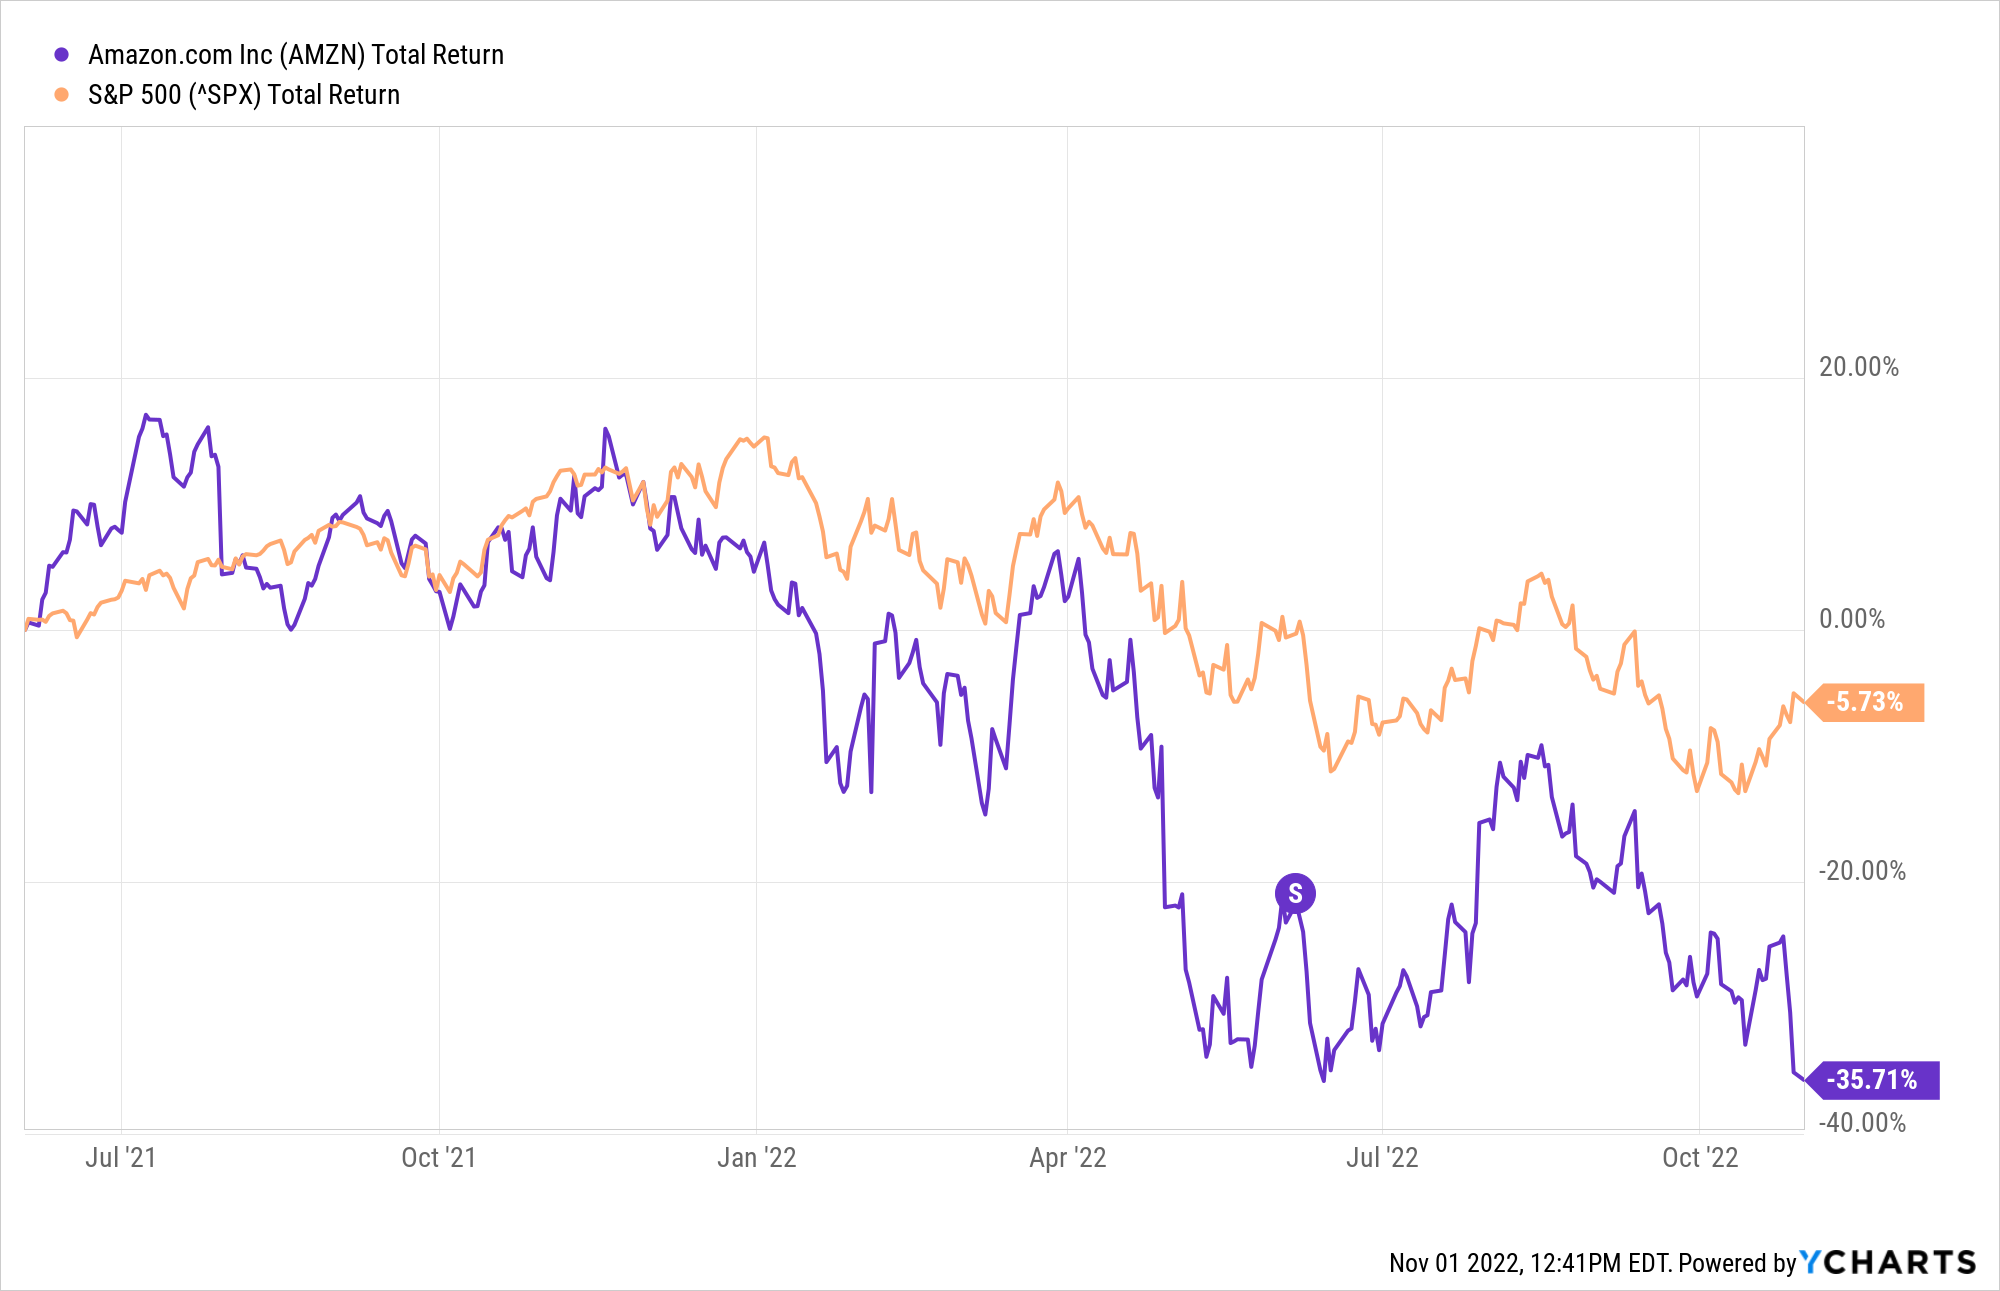Click the purple S stock split marker
2000x1291 pixels.
(x=1295, y=893)
